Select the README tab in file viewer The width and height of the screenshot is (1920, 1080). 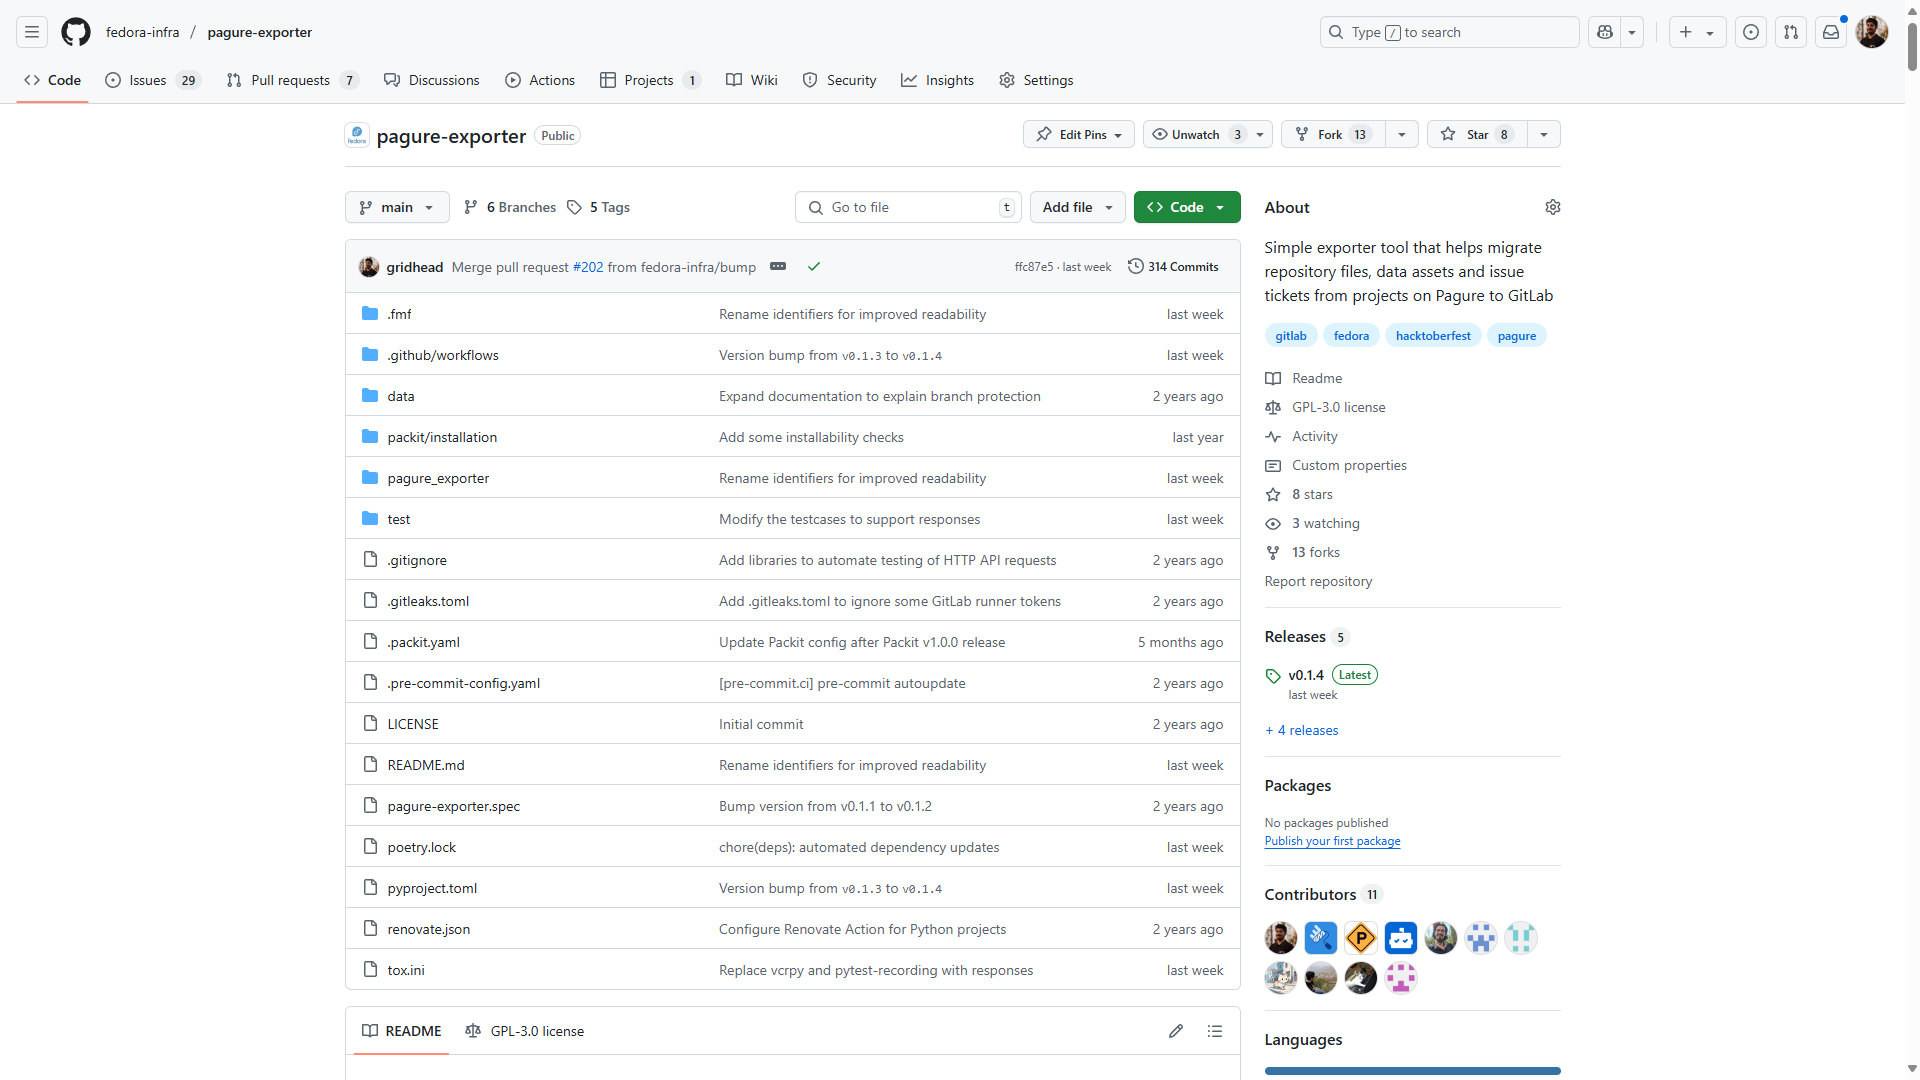(x=402, y=1031)
